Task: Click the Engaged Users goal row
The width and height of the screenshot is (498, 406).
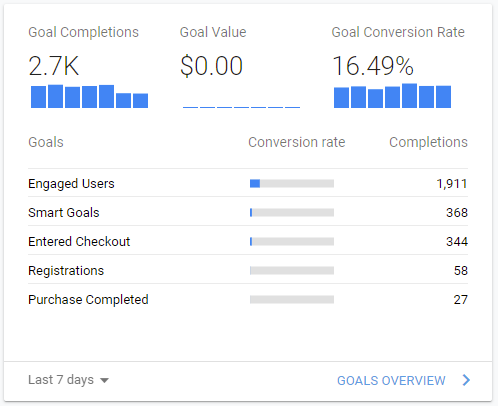Action: pos(248,183)
